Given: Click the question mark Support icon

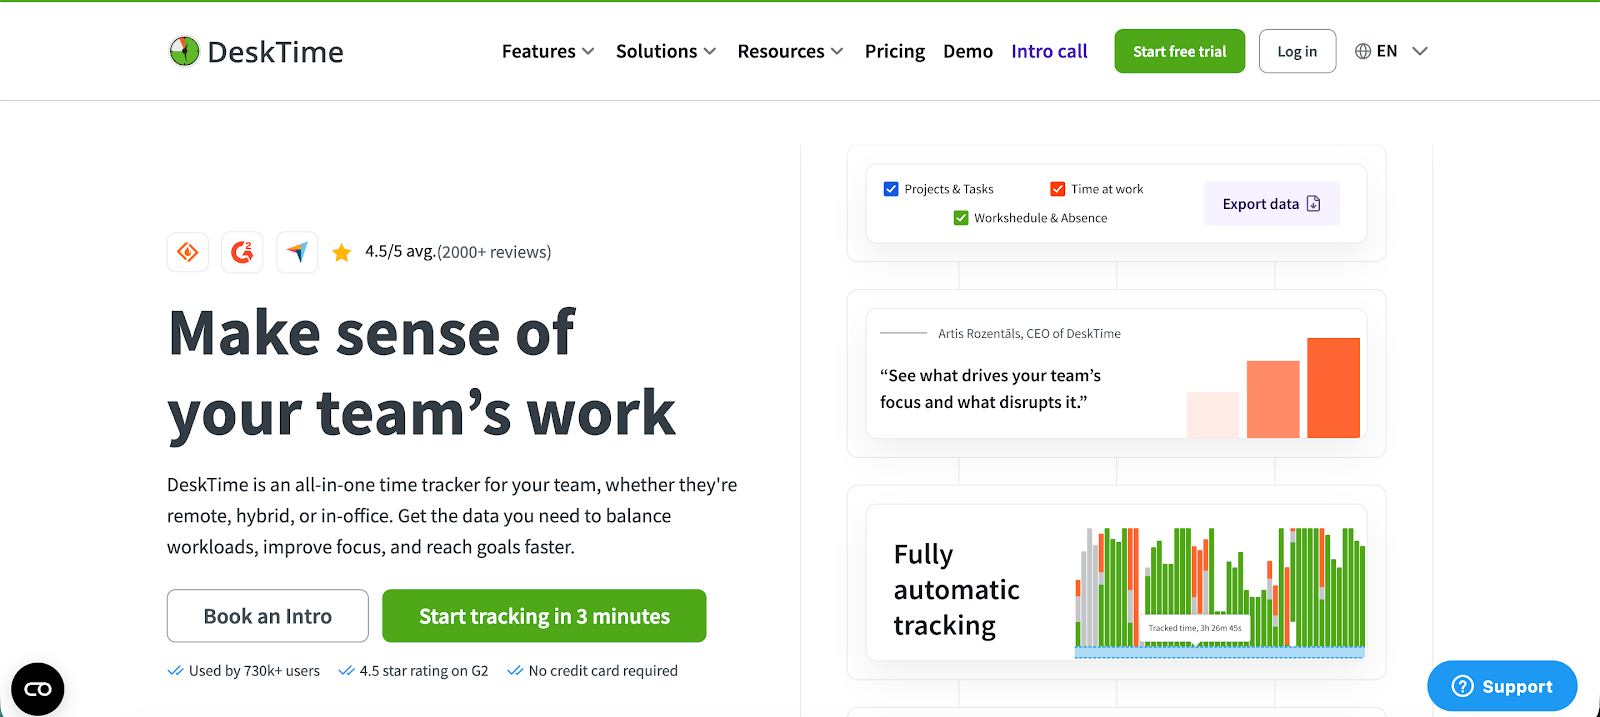Looking at the screenshot, I should click(1463, 686).
